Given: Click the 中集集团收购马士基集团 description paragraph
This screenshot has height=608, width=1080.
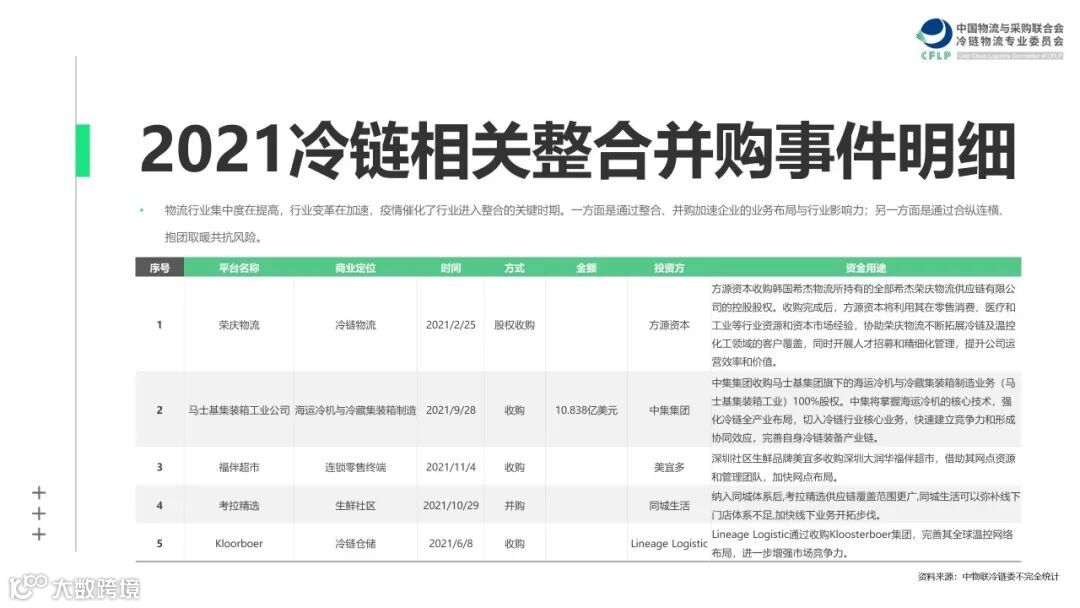Looking at the screenshot, I should 864,410.
